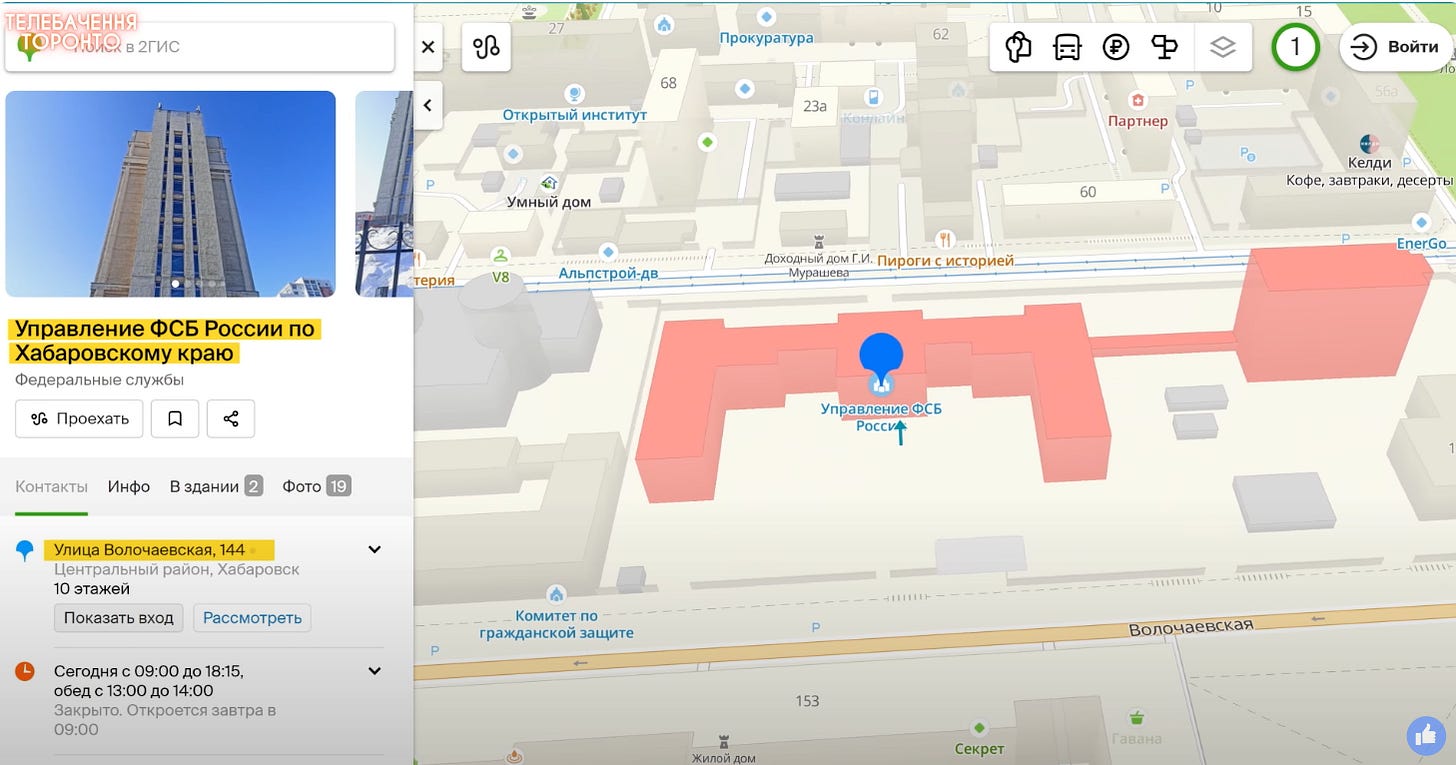Click the Войти login button
1456x765 pixels.
(x=1397, y=47)
